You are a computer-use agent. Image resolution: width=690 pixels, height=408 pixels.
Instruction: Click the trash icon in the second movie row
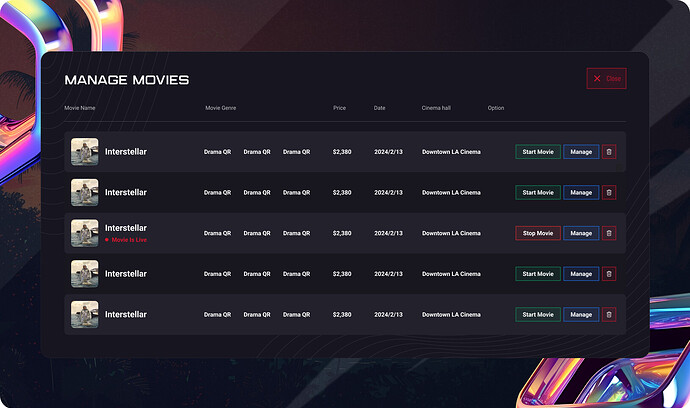point(609,192)
